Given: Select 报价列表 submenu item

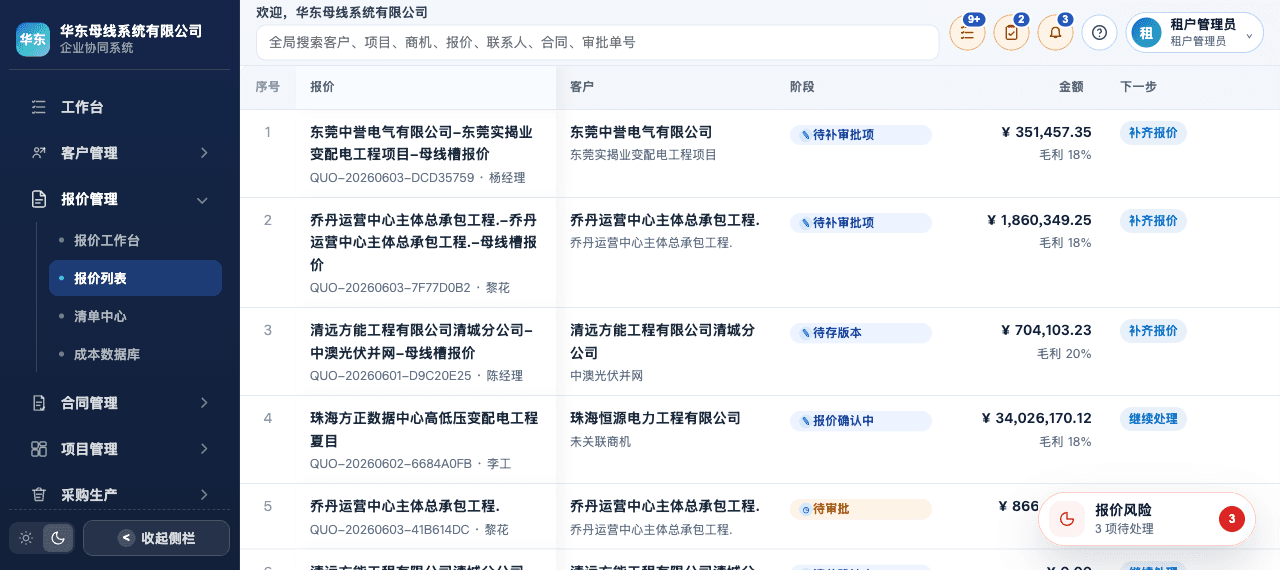Looking at the screenshot, I should 135,278.
